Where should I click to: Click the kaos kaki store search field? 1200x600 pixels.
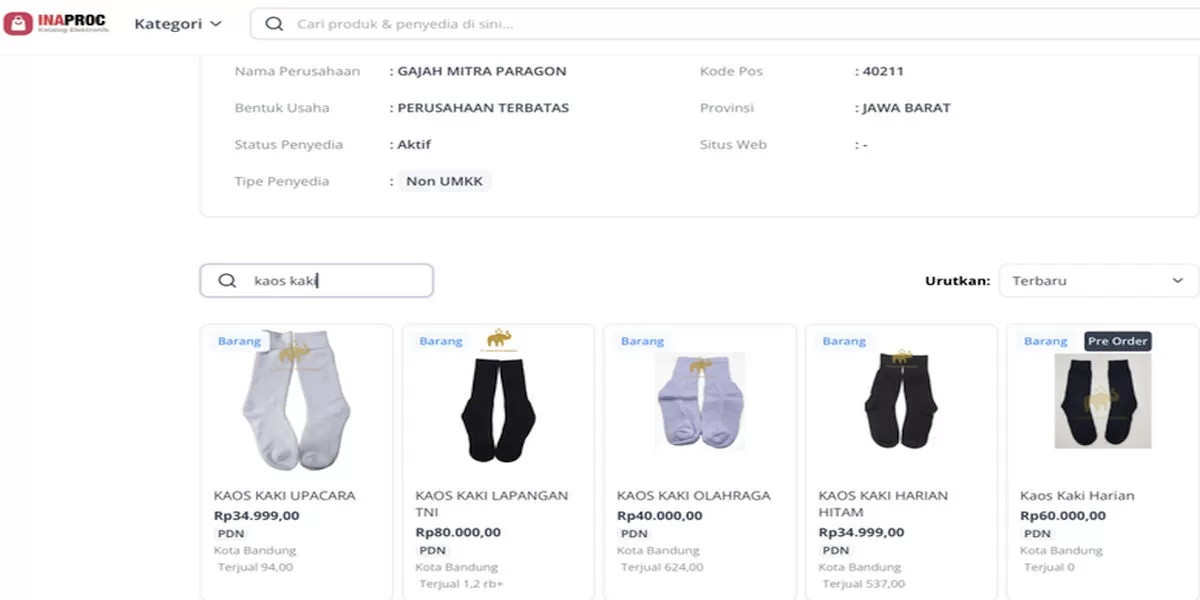coord(317,281)
